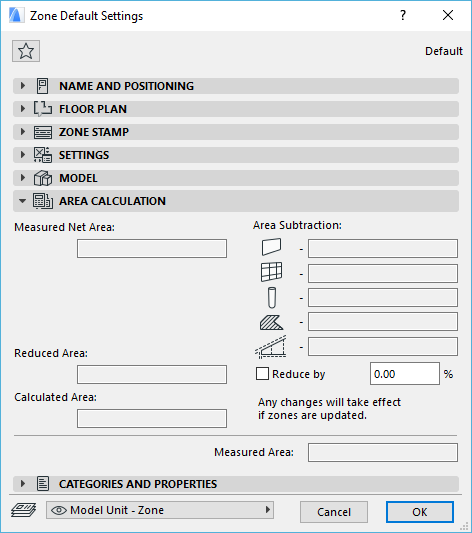Click the Measured Net Area field
This screenshot has width=472, height=533.
[152, 248]
